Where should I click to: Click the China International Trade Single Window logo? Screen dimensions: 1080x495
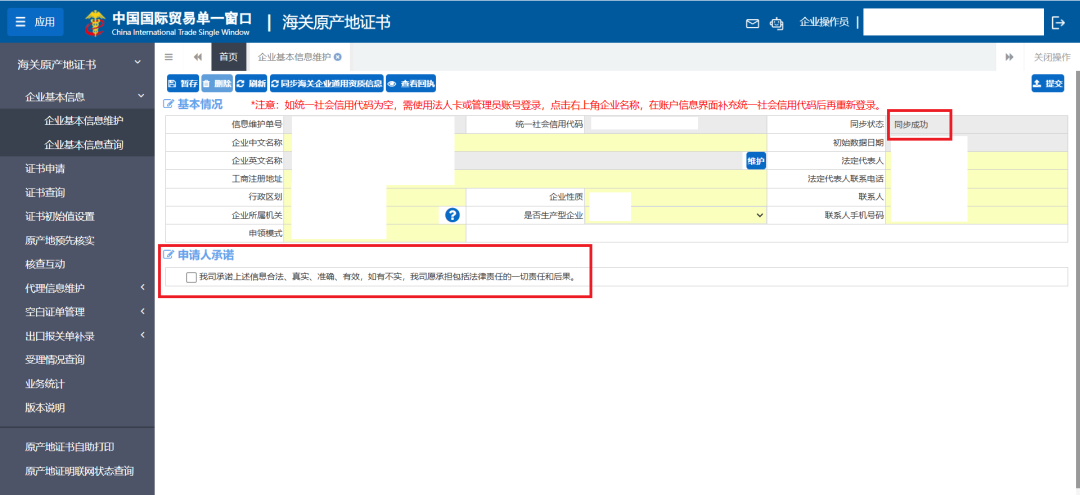[x=168, y=23]
